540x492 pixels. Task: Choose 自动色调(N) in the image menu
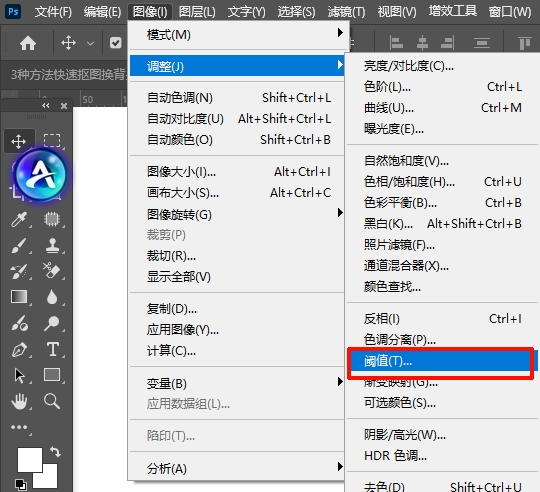(237, 98)
